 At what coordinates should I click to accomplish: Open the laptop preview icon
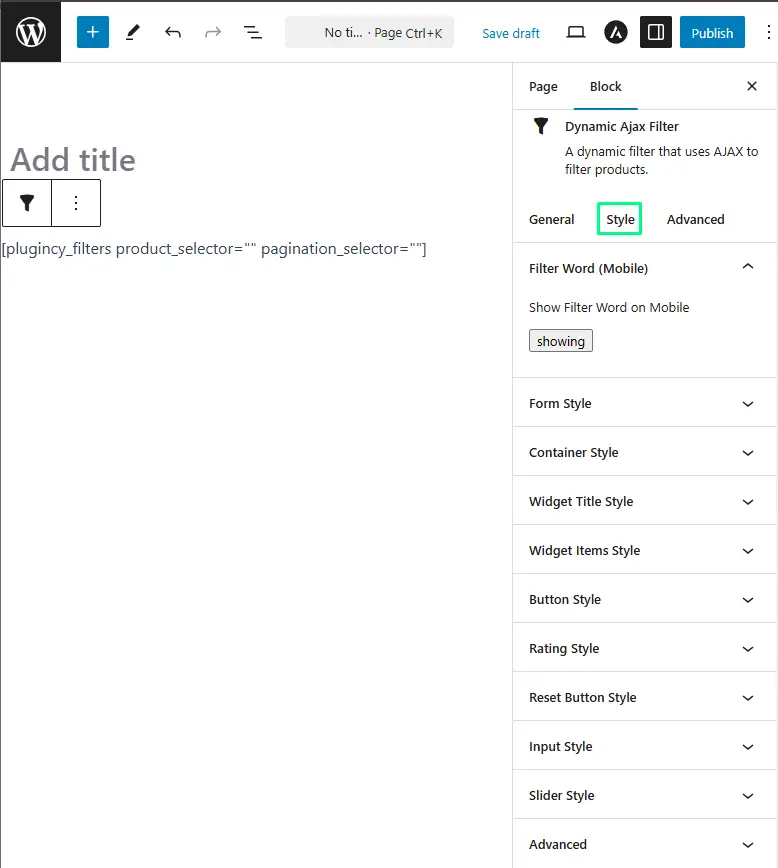click(x=576, y=32)
